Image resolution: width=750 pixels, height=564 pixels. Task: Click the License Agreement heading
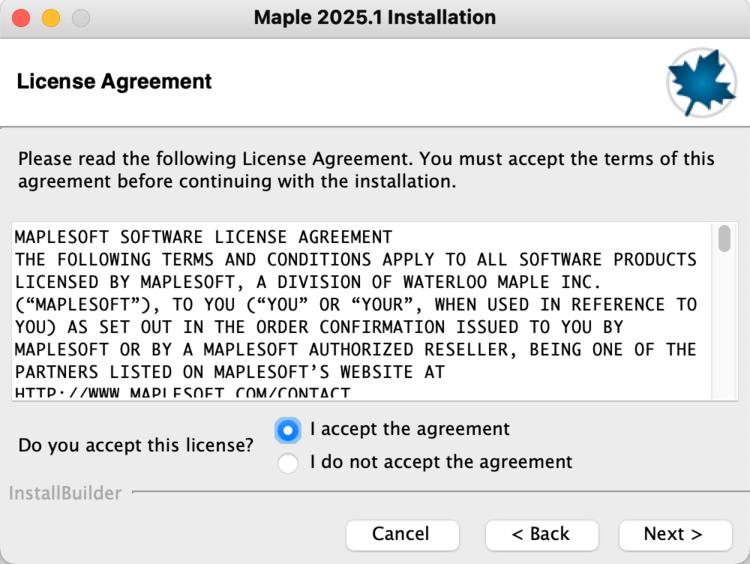[x=115, y=82]
